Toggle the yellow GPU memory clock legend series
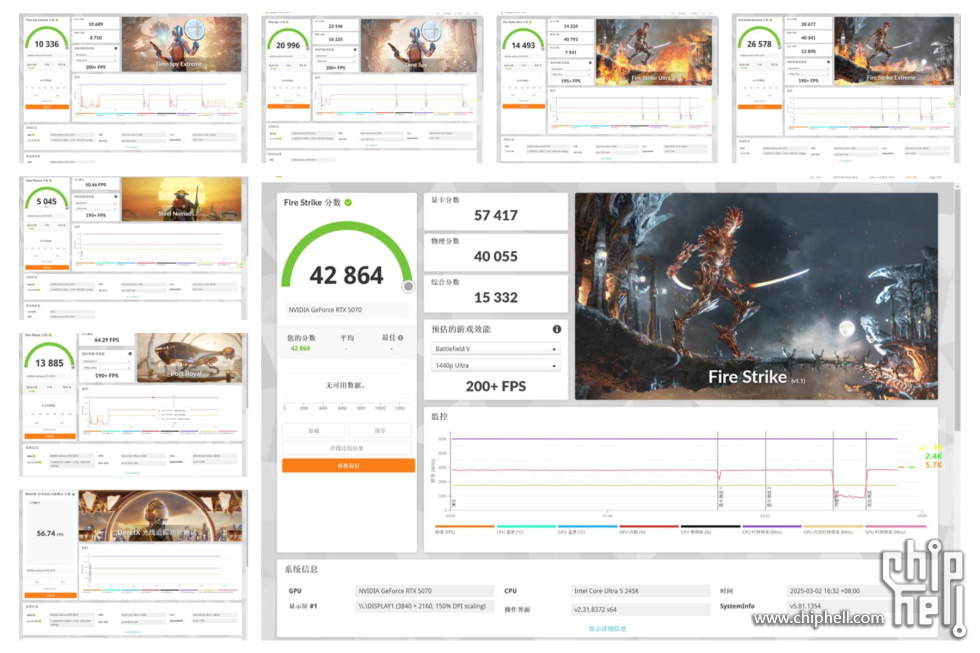 click(x=832, y=529)
